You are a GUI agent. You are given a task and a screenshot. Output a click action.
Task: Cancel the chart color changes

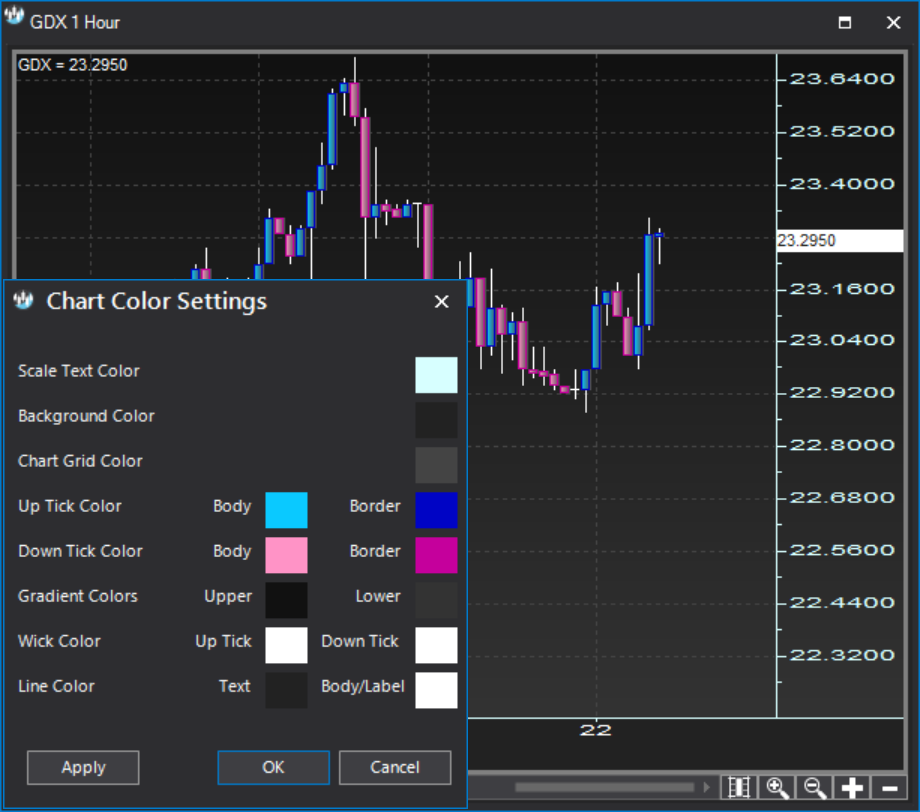tap(395, 767)
